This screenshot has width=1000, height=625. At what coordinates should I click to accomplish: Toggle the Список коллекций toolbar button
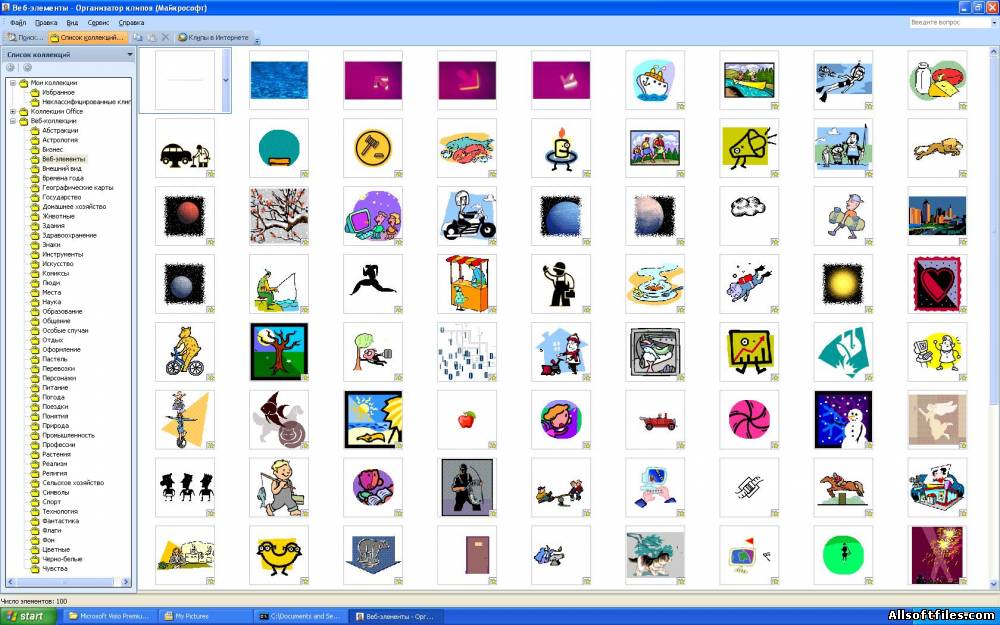[87, 38]
